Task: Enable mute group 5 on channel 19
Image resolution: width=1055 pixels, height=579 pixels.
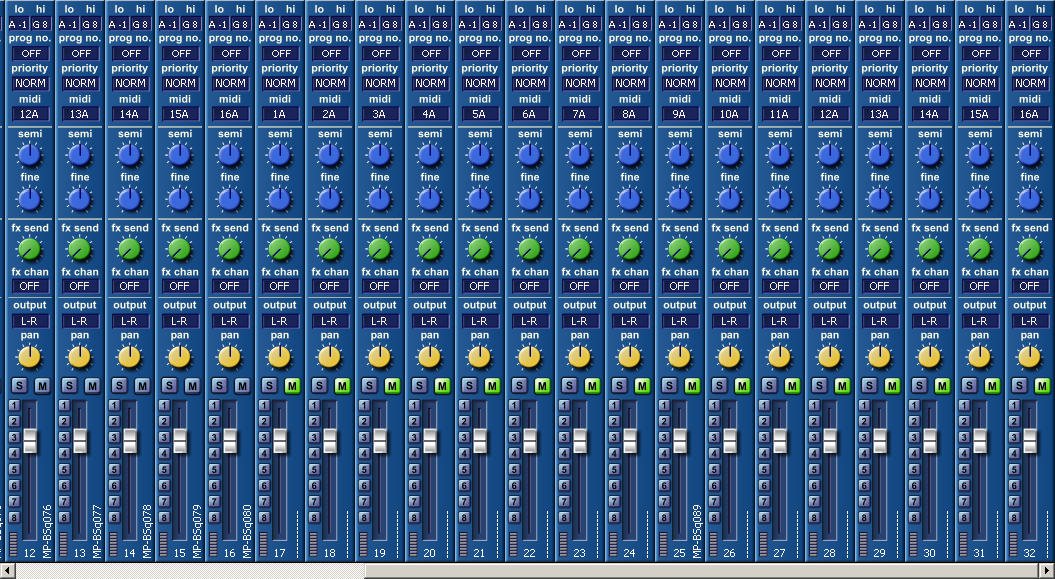Action: [x=364, y=469]
